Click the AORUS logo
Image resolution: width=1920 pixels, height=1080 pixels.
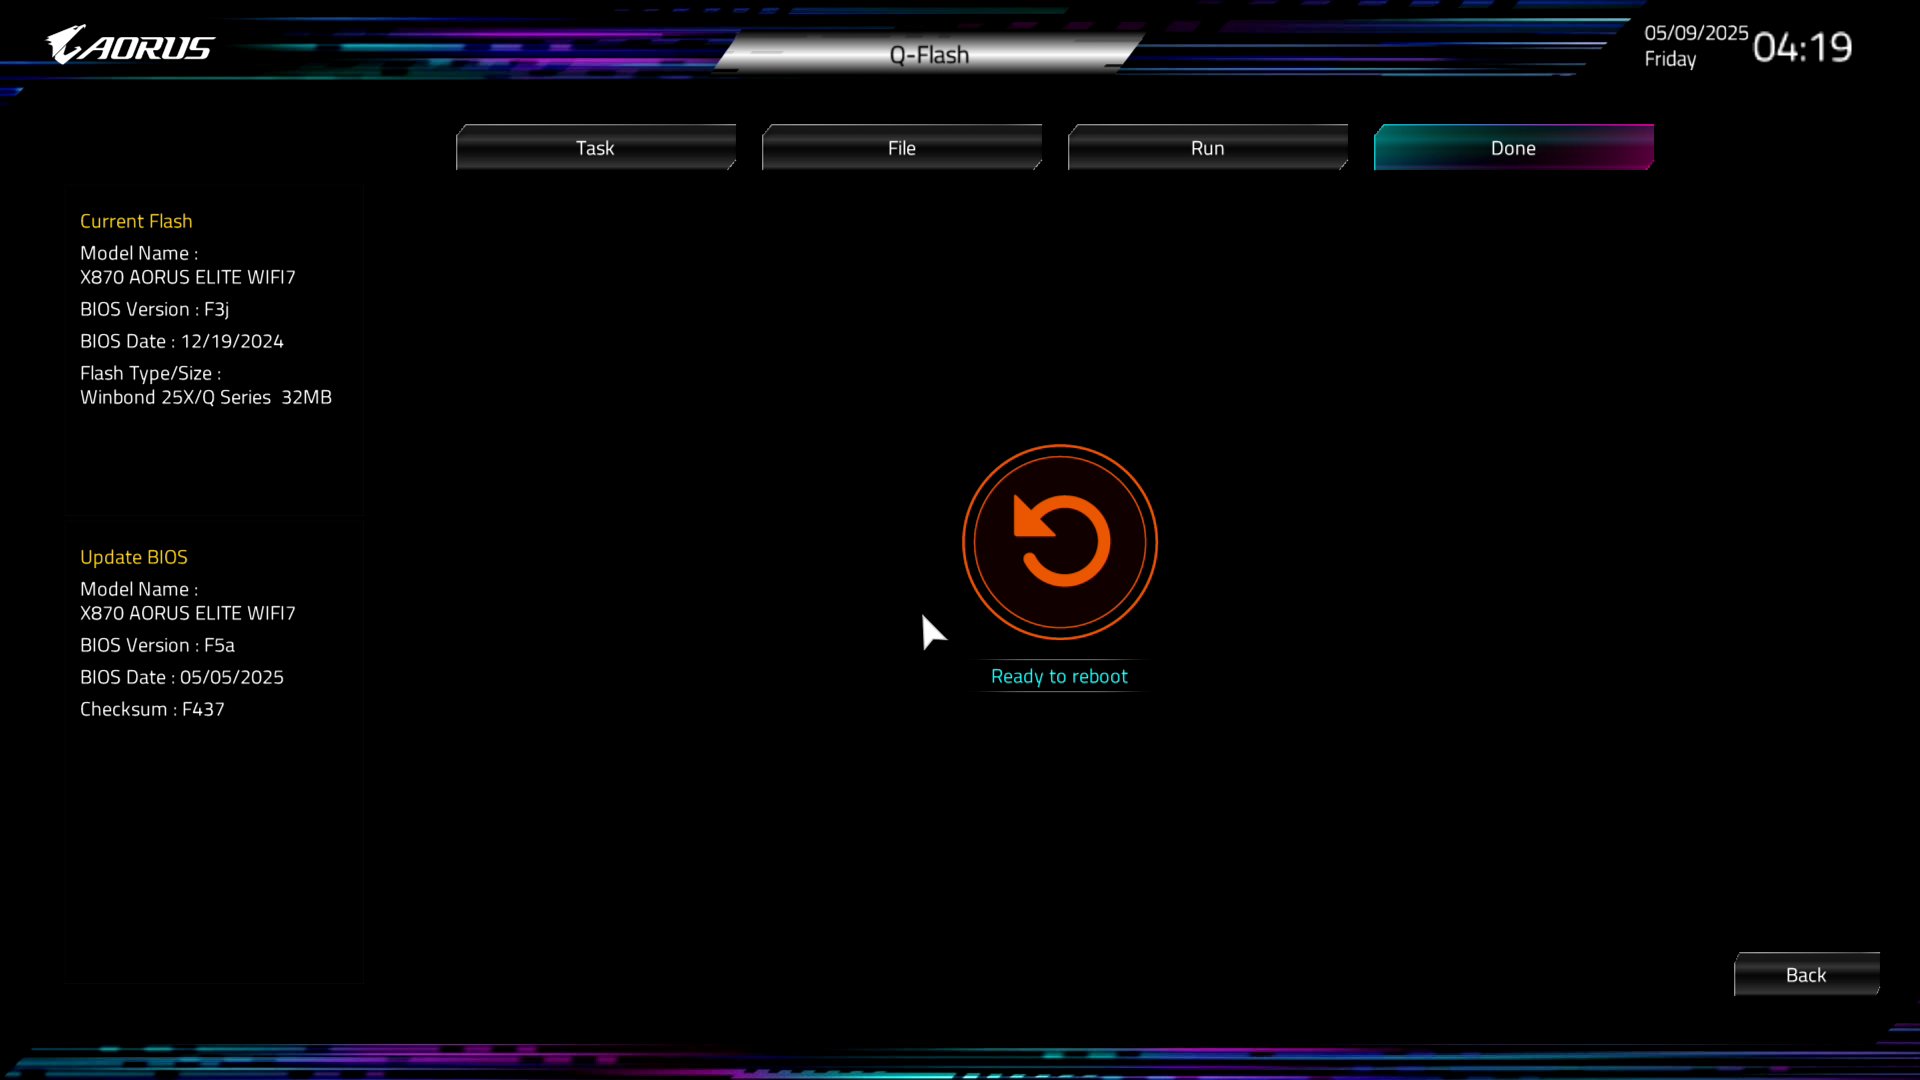click(130, 46)
